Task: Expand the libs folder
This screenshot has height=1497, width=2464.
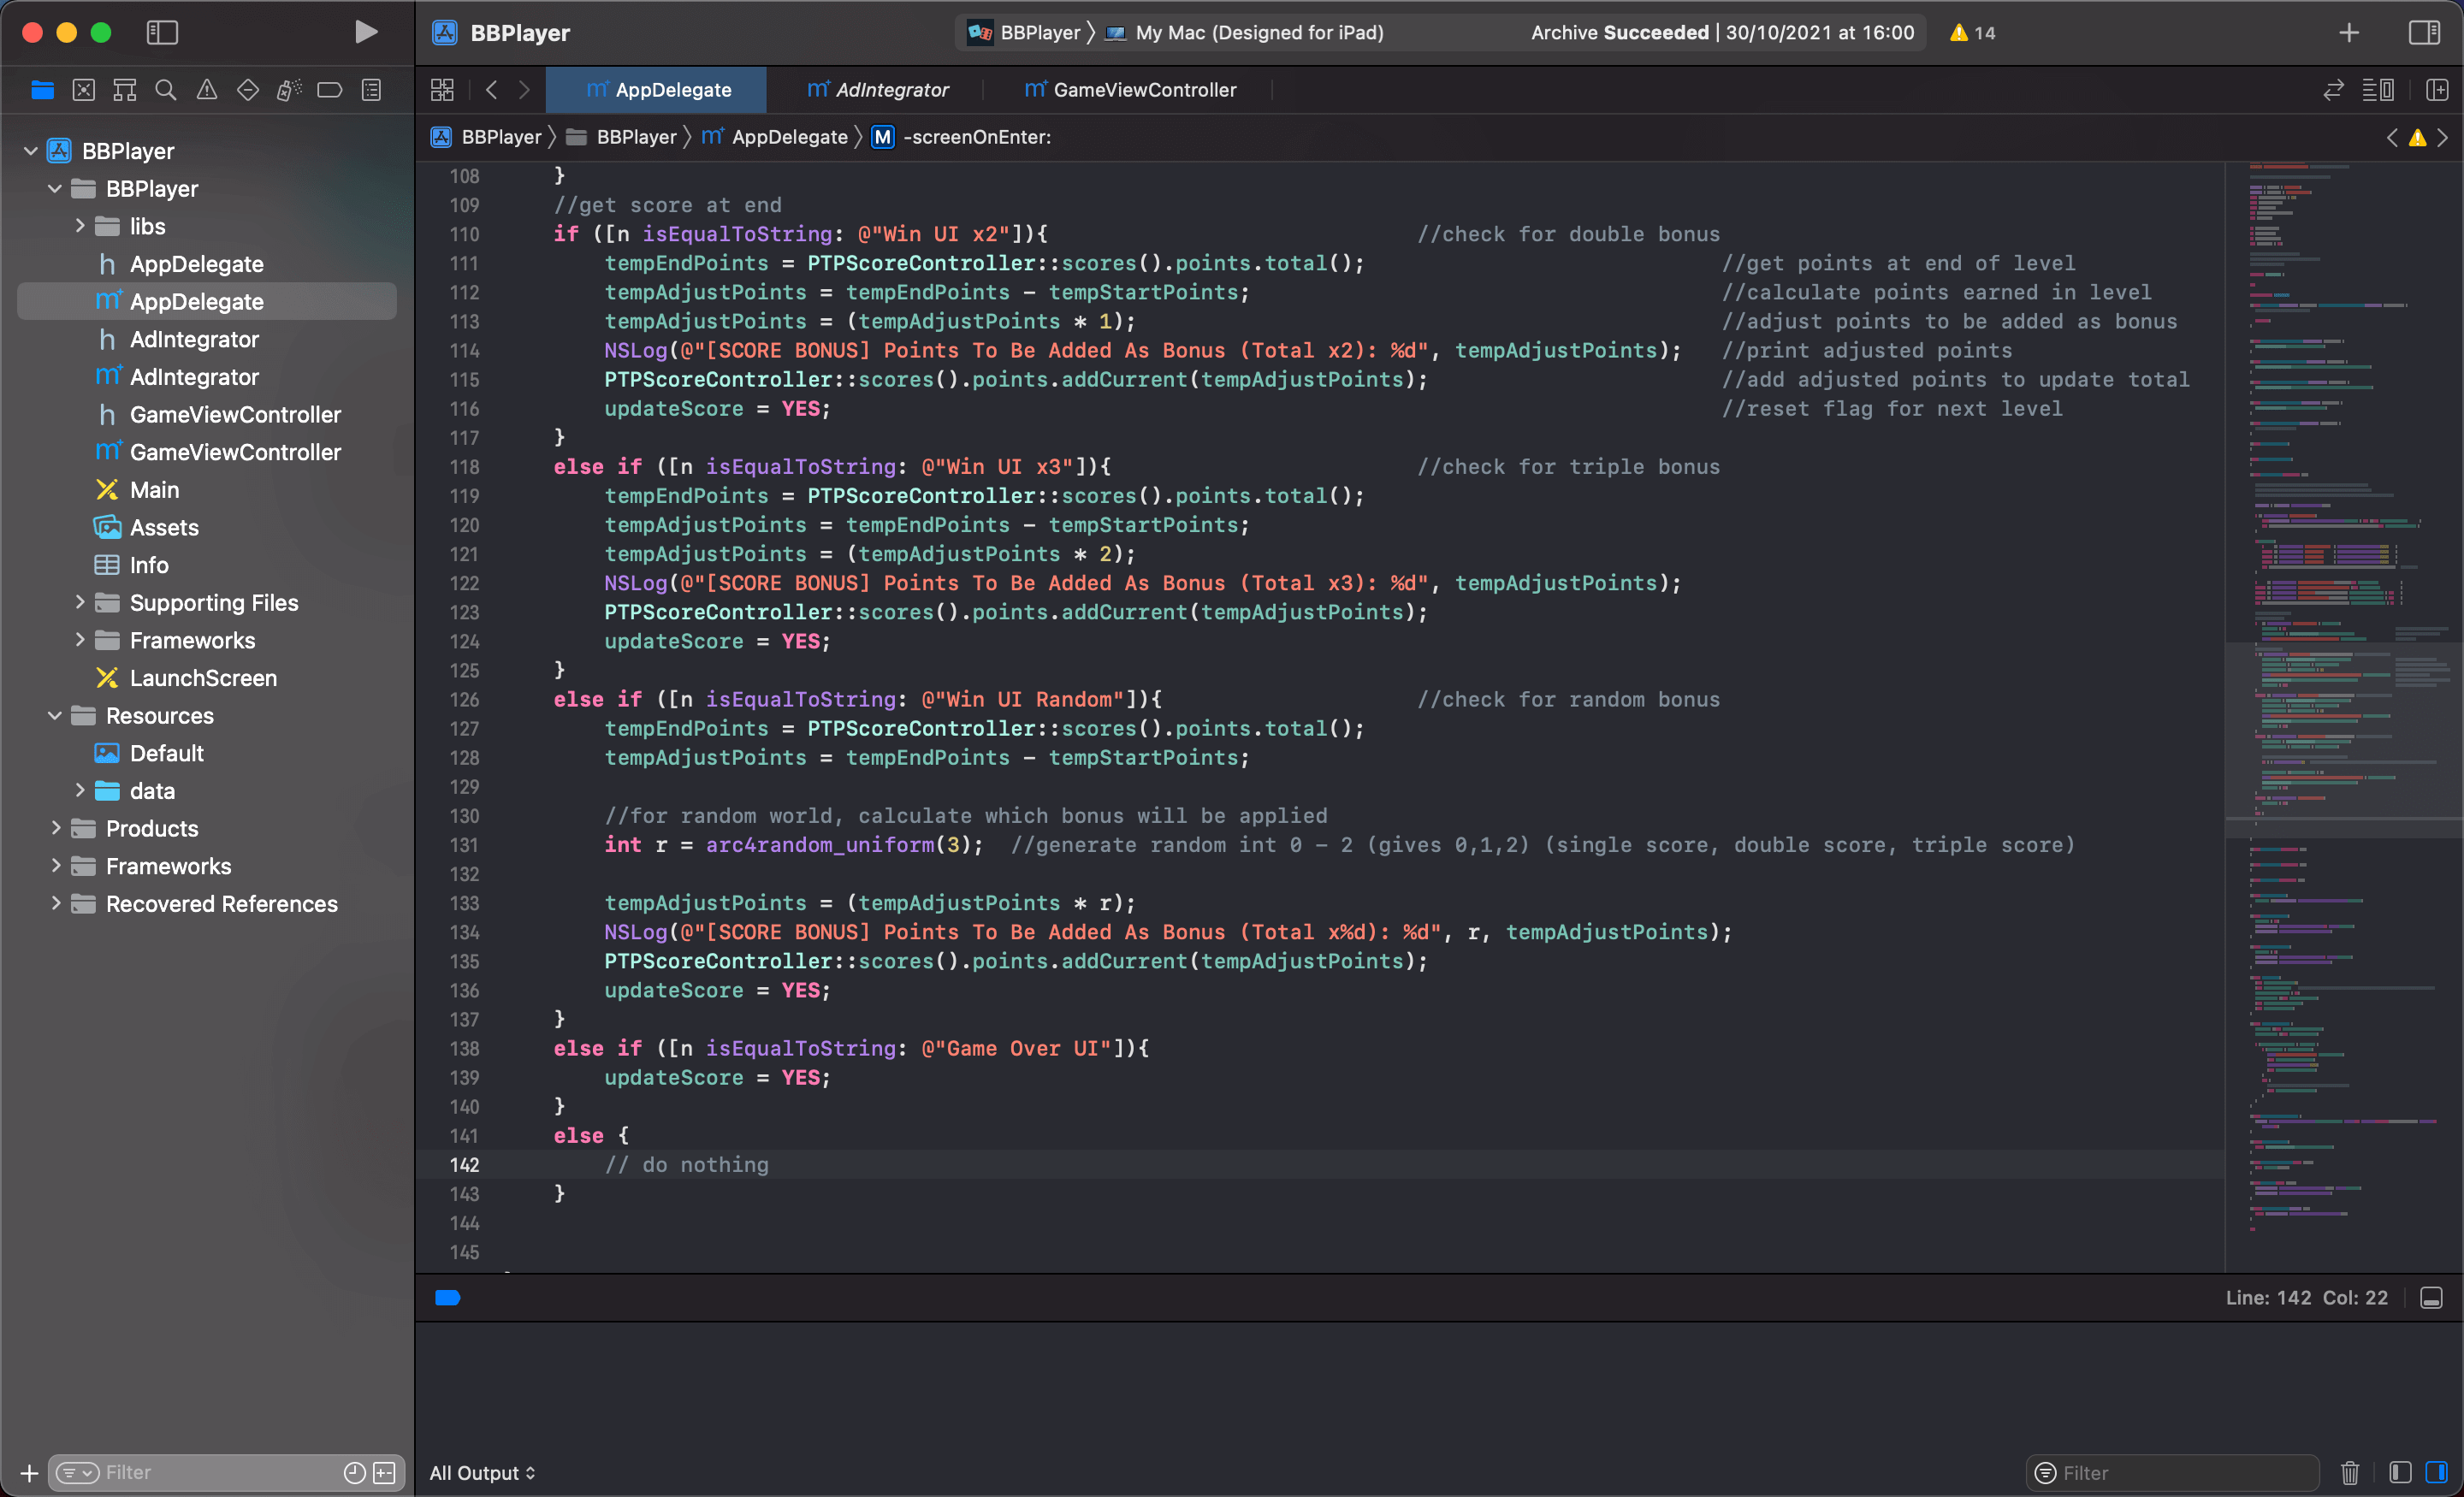Action: coord(80,226)
